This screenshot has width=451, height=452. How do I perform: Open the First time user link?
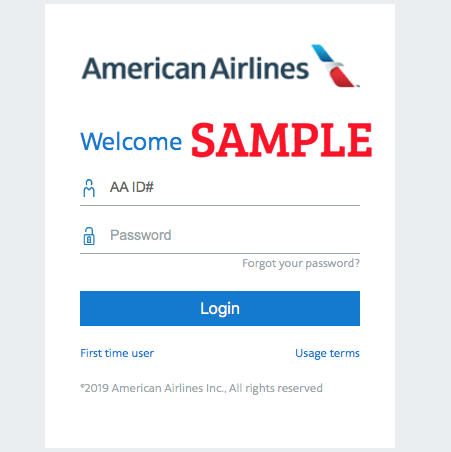point(117,353)
